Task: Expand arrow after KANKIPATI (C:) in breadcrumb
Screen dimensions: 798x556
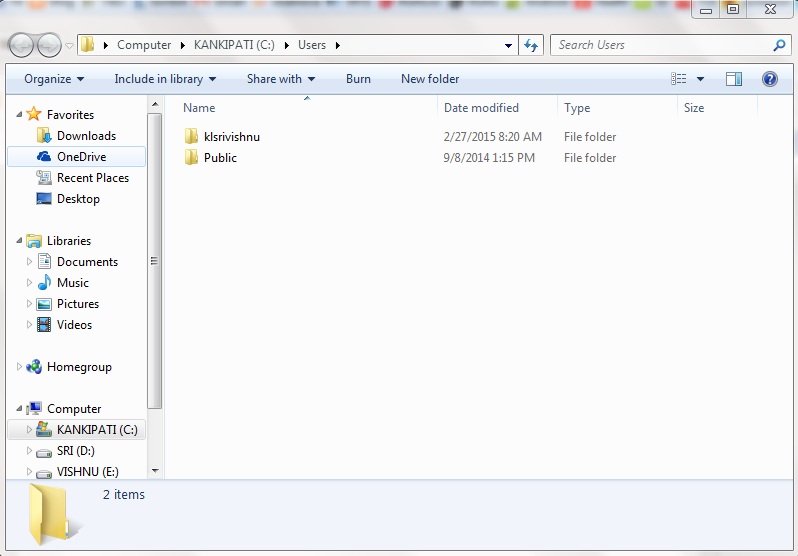Action: (x=287, y=45)
